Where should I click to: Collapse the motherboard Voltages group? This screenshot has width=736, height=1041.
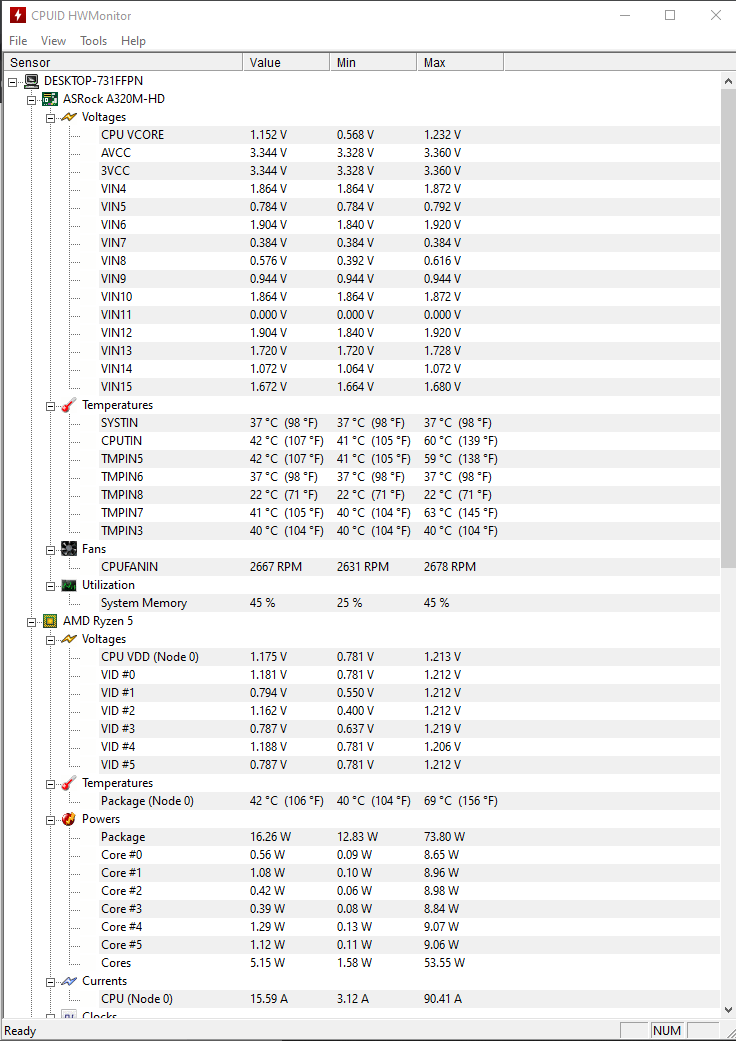50,118
